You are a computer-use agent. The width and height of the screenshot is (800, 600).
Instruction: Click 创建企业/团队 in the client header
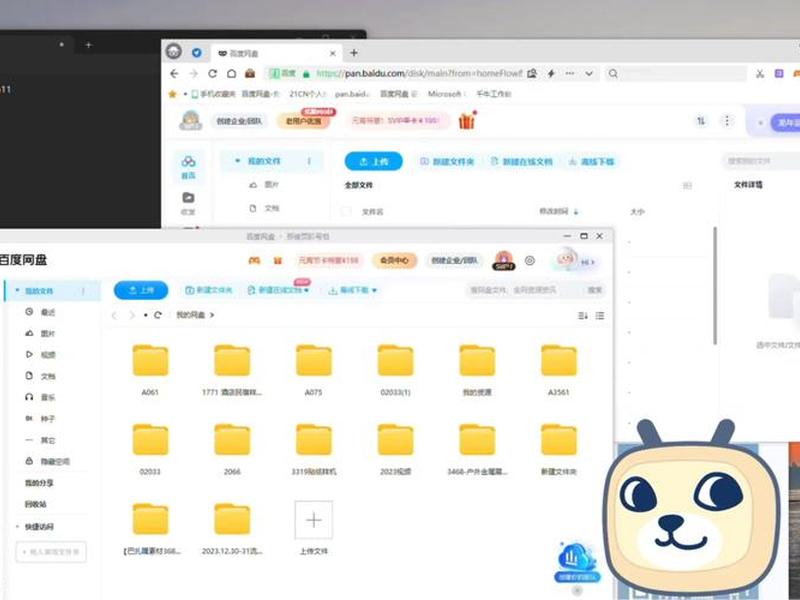(454, 261)
